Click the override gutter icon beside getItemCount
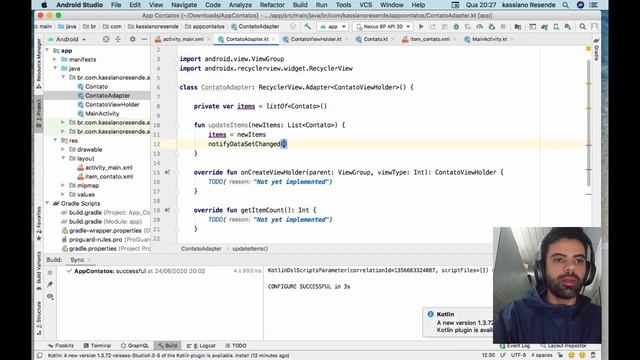640x360 pixels. click(x=167, y=210)
